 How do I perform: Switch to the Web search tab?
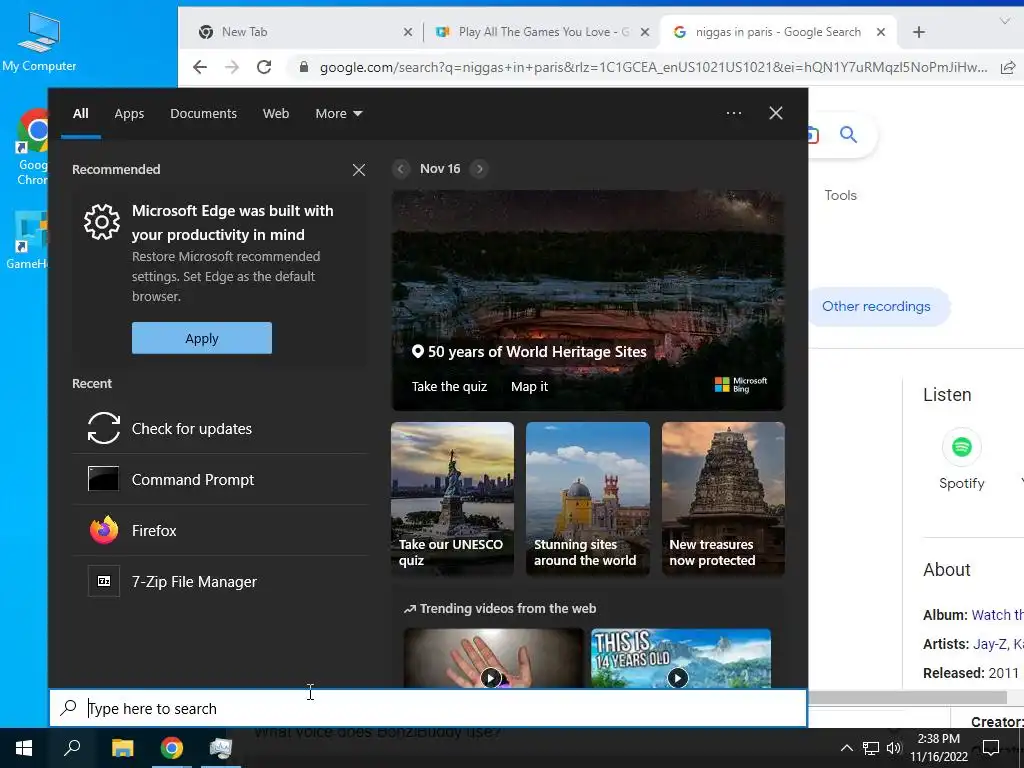(x=276, y=114)
